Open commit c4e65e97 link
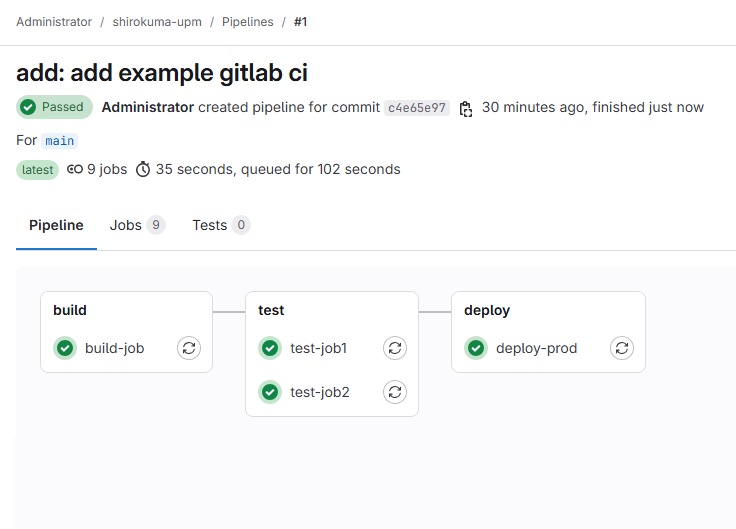Screen dimensions: 736x529 [417, 108]
